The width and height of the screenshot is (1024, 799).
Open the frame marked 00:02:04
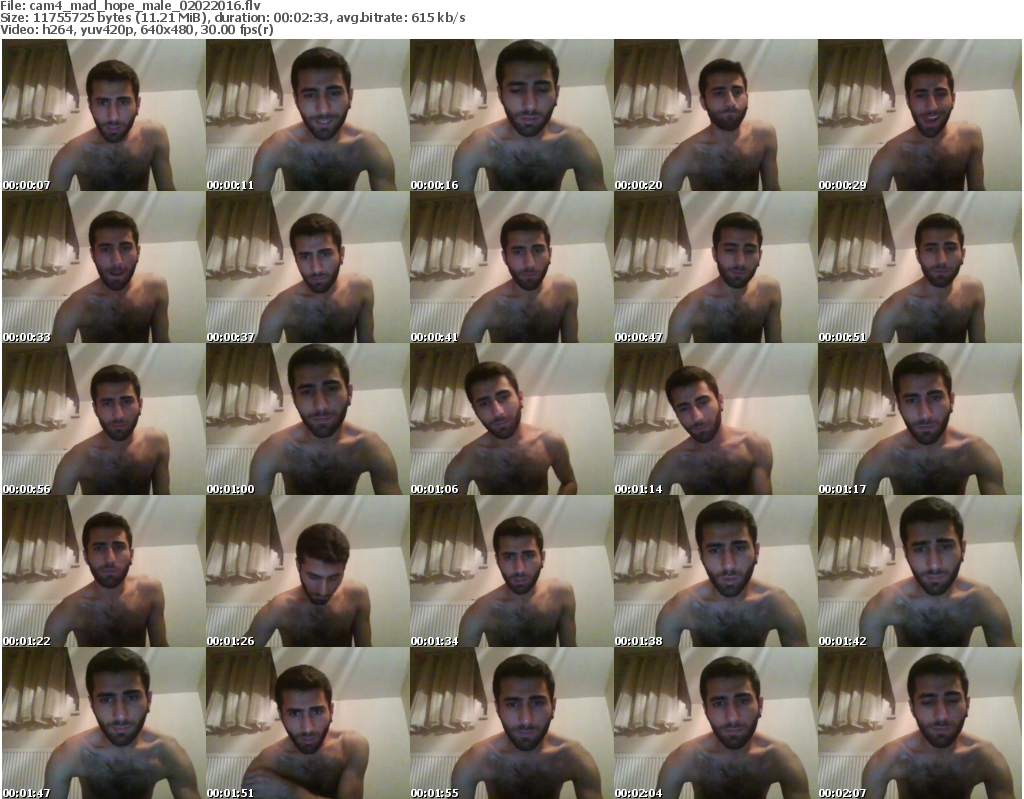pos(715,723)
